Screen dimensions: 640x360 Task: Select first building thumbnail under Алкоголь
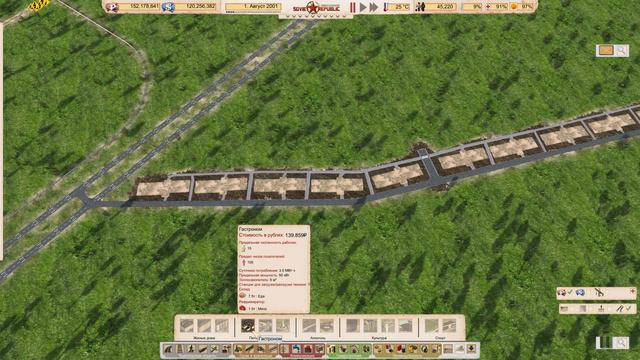coord(309,326)
